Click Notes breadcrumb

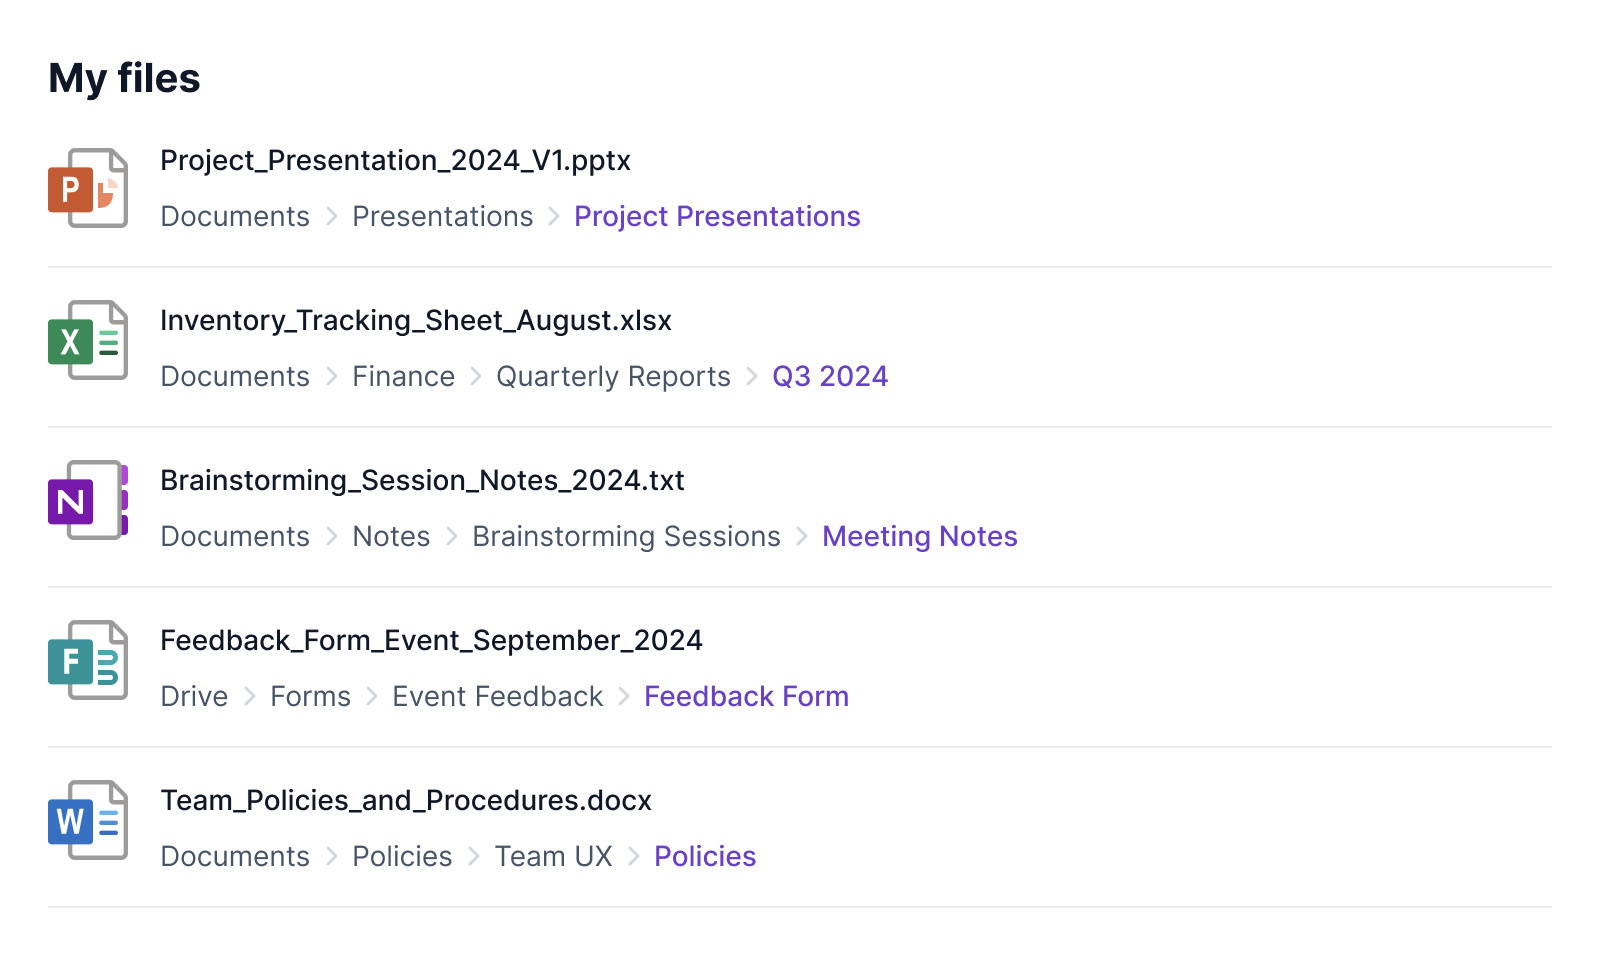click(391, 537)
